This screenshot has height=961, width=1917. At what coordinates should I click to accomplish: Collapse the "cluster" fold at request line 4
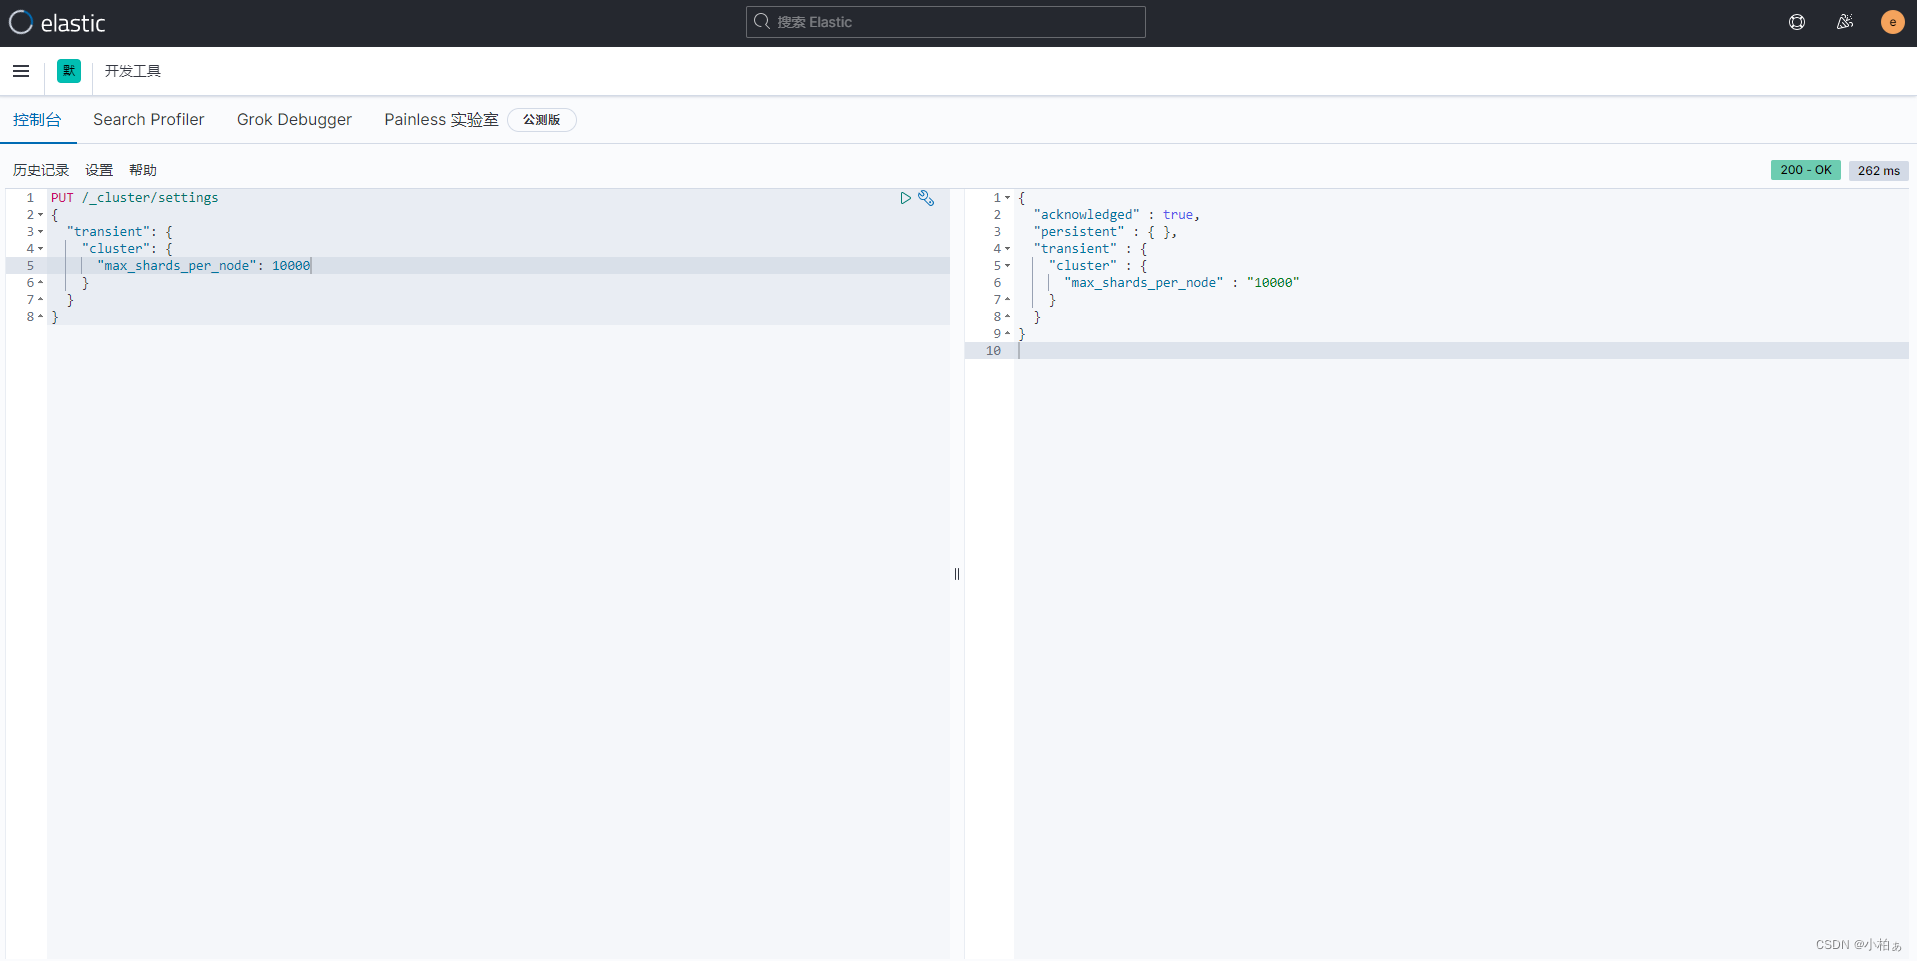point(41,249)
